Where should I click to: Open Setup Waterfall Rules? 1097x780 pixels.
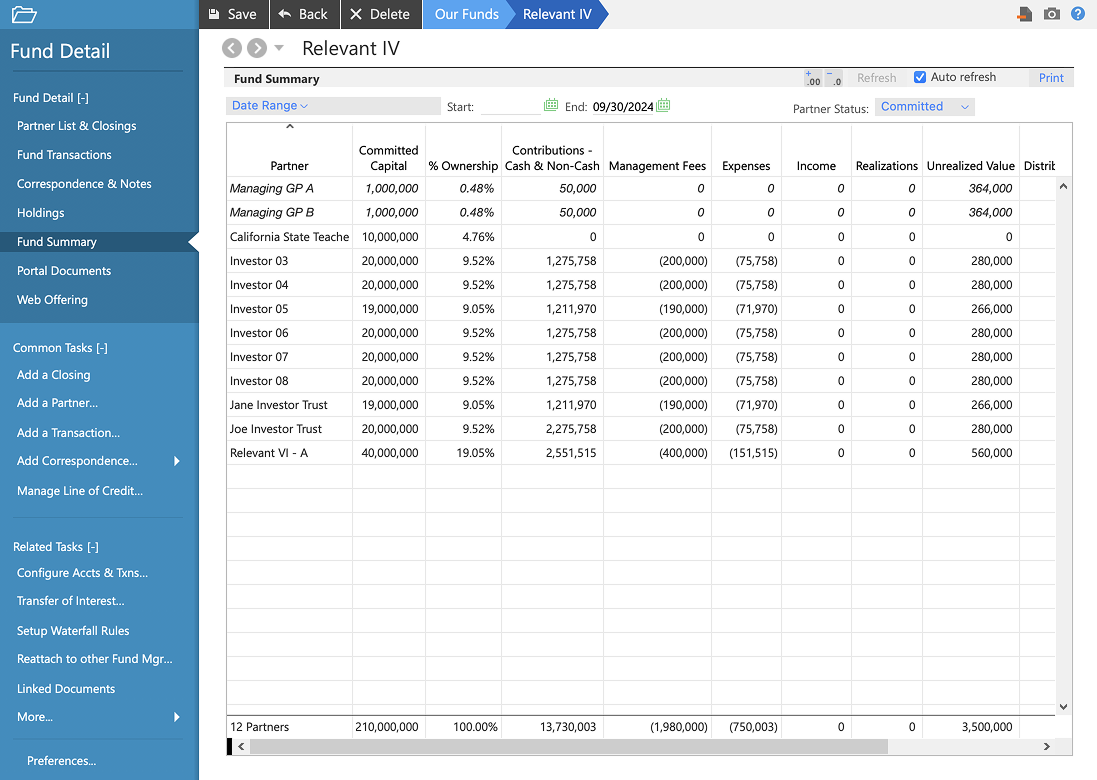[x=73, y=631]
